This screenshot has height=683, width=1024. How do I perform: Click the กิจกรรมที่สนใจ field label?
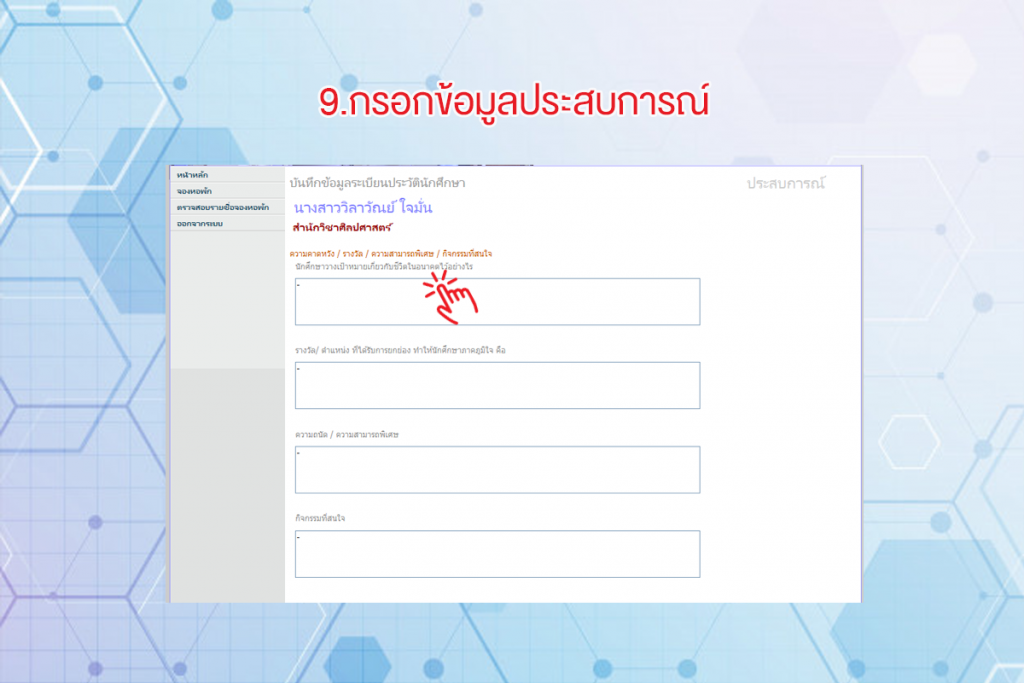(x=320, y=518)
